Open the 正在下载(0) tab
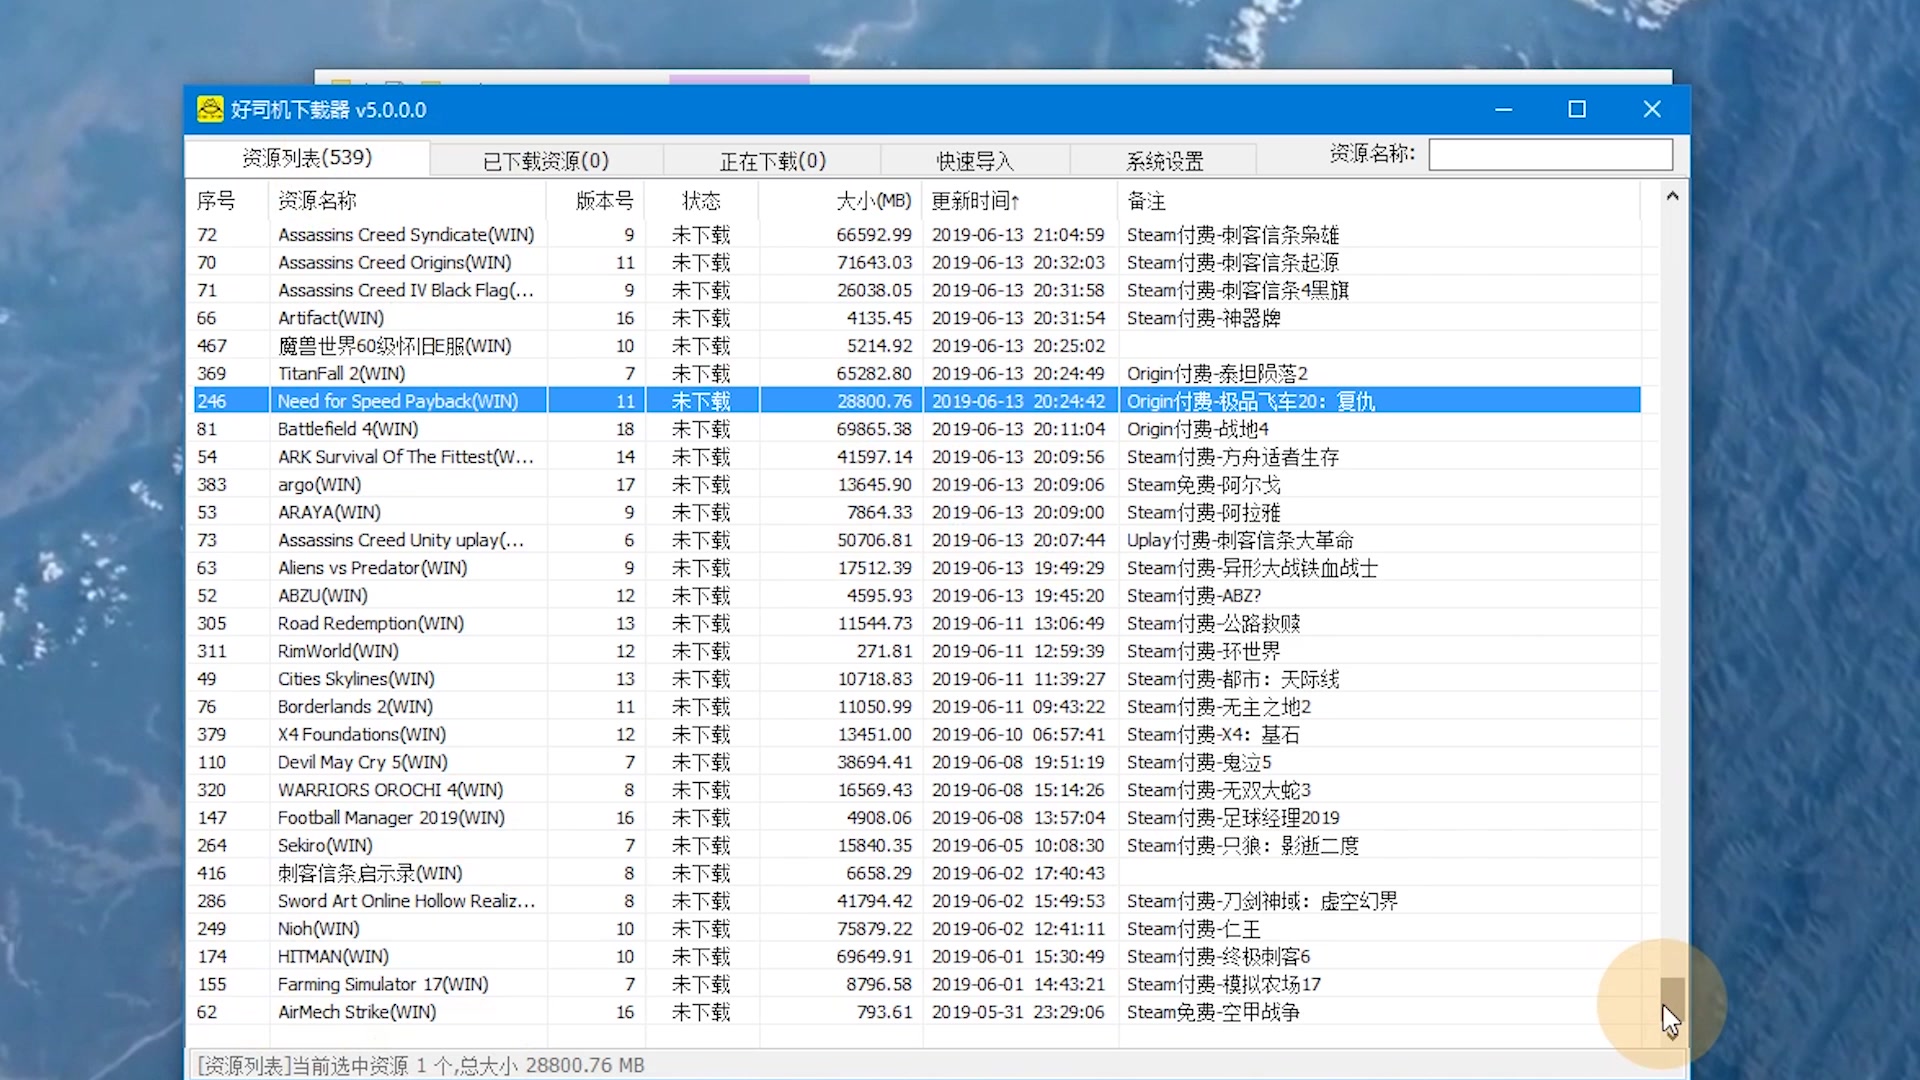 point(772,161)
